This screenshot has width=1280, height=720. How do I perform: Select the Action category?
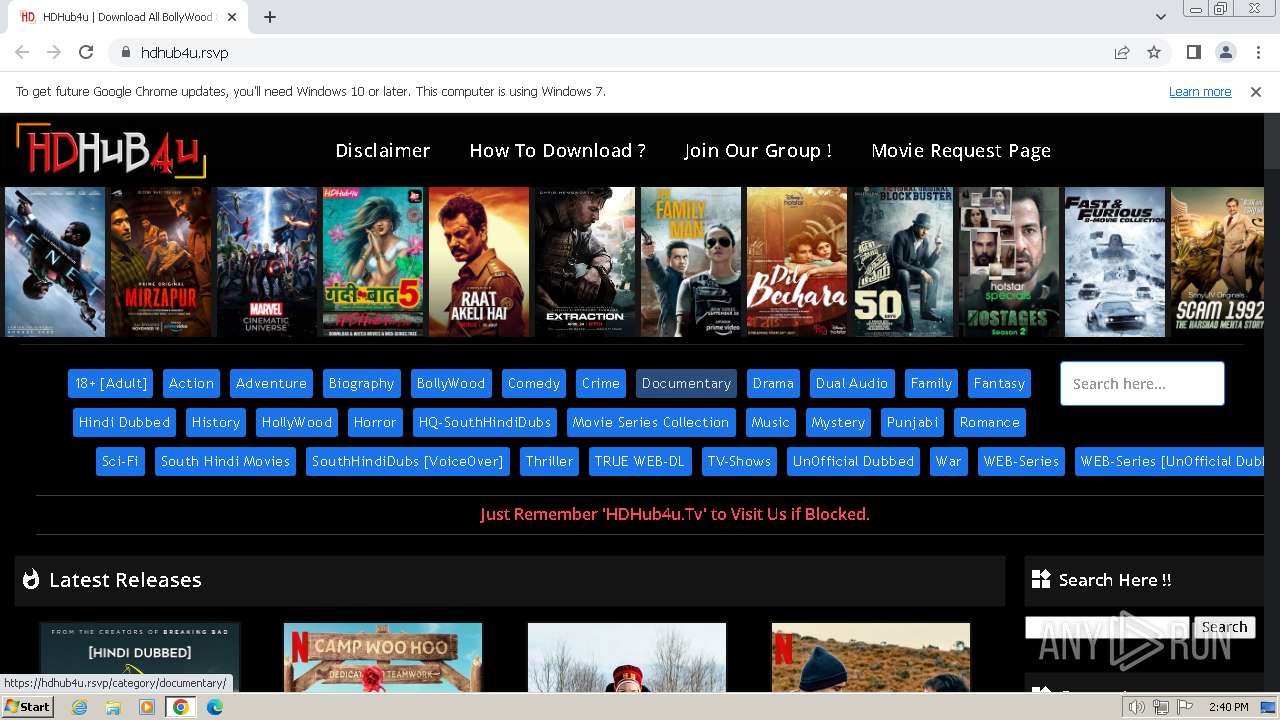tap(191, 384)
